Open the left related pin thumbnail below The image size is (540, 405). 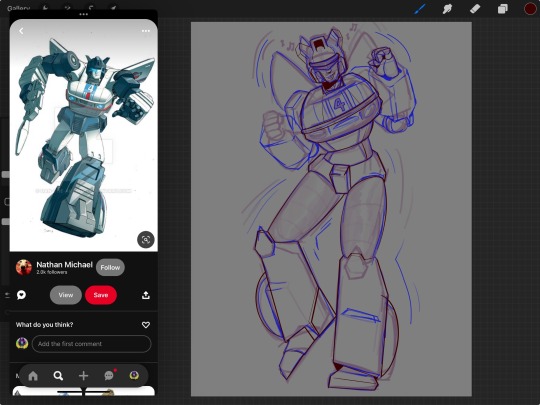(47, 391)
